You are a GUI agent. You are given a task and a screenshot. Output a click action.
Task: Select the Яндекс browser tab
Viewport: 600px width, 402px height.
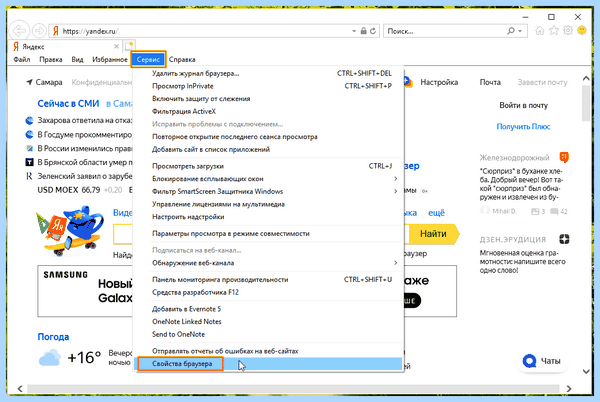tap(65, 46)
